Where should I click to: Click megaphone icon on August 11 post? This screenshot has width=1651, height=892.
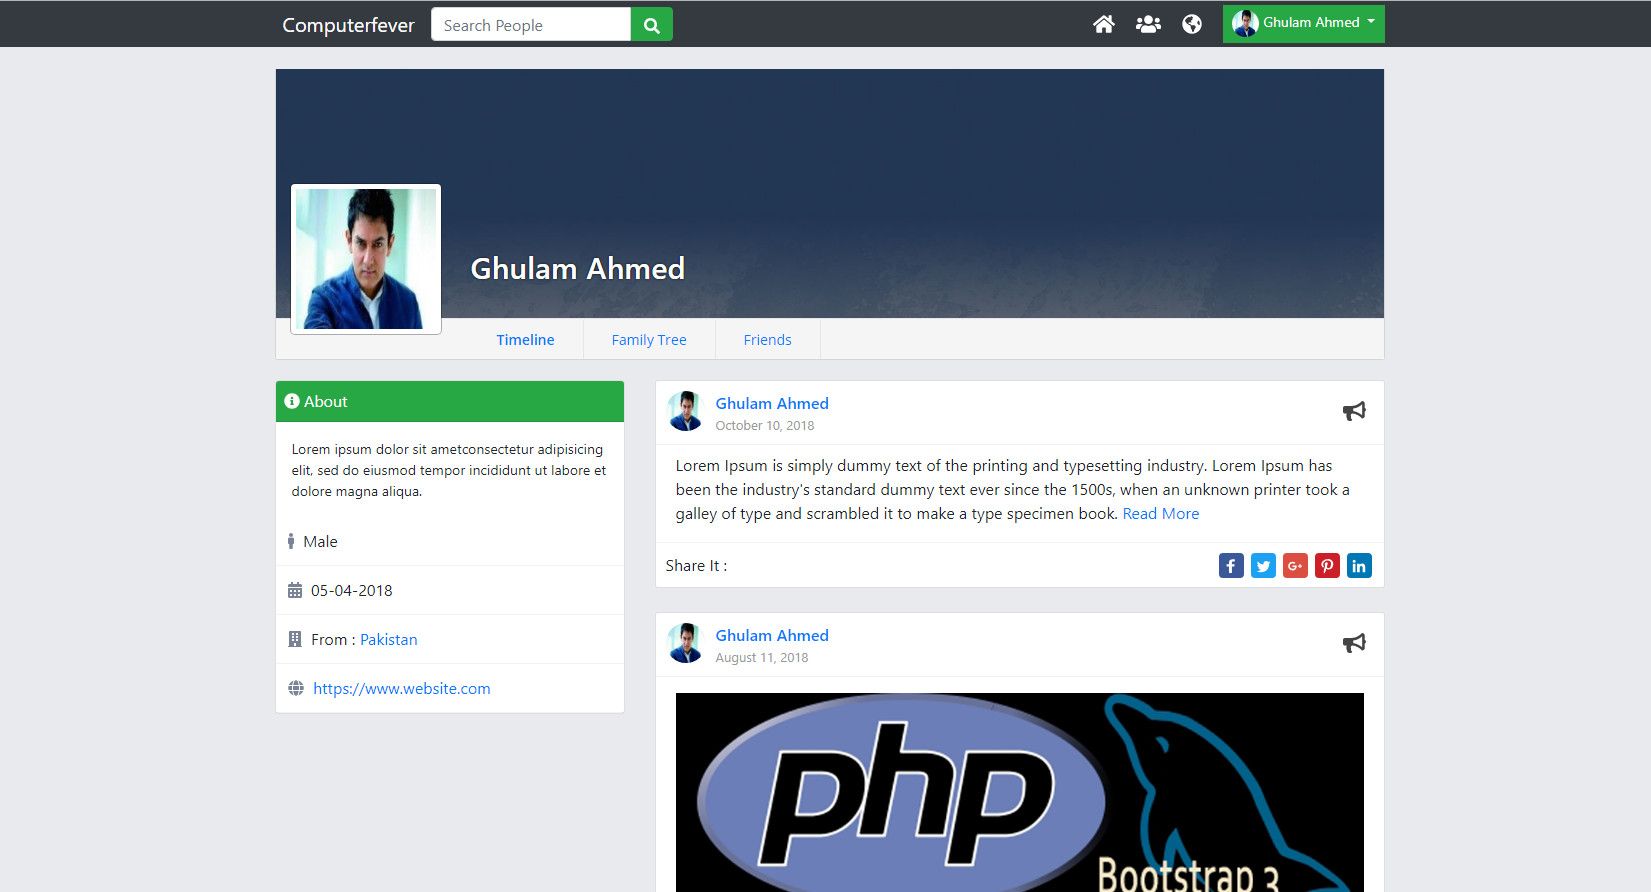pos(1354,643)
